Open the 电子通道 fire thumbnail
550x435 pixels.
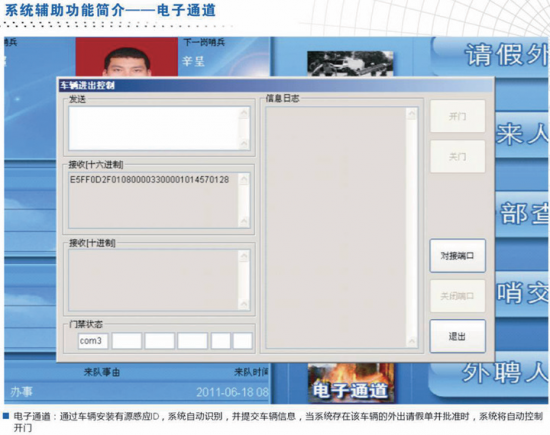[351, 383]
